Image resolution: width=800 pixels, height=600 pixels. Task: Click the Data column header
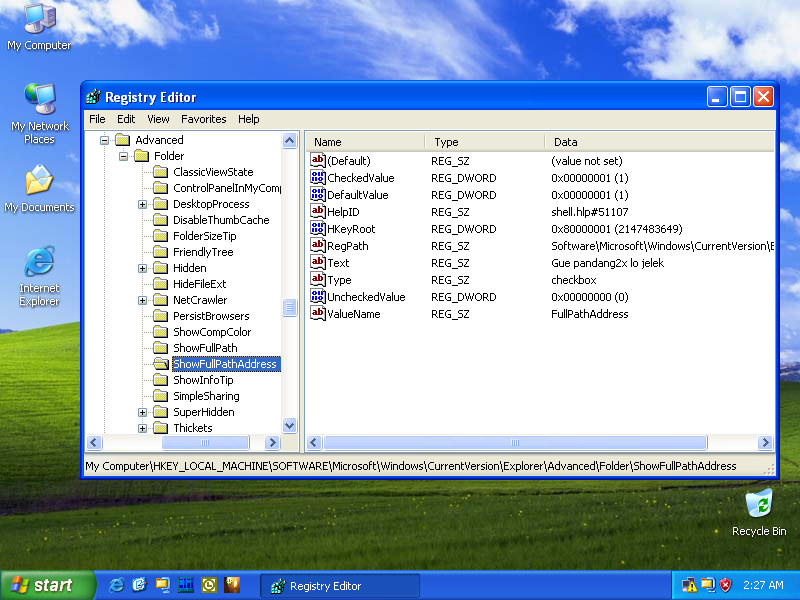click(659, 142)
